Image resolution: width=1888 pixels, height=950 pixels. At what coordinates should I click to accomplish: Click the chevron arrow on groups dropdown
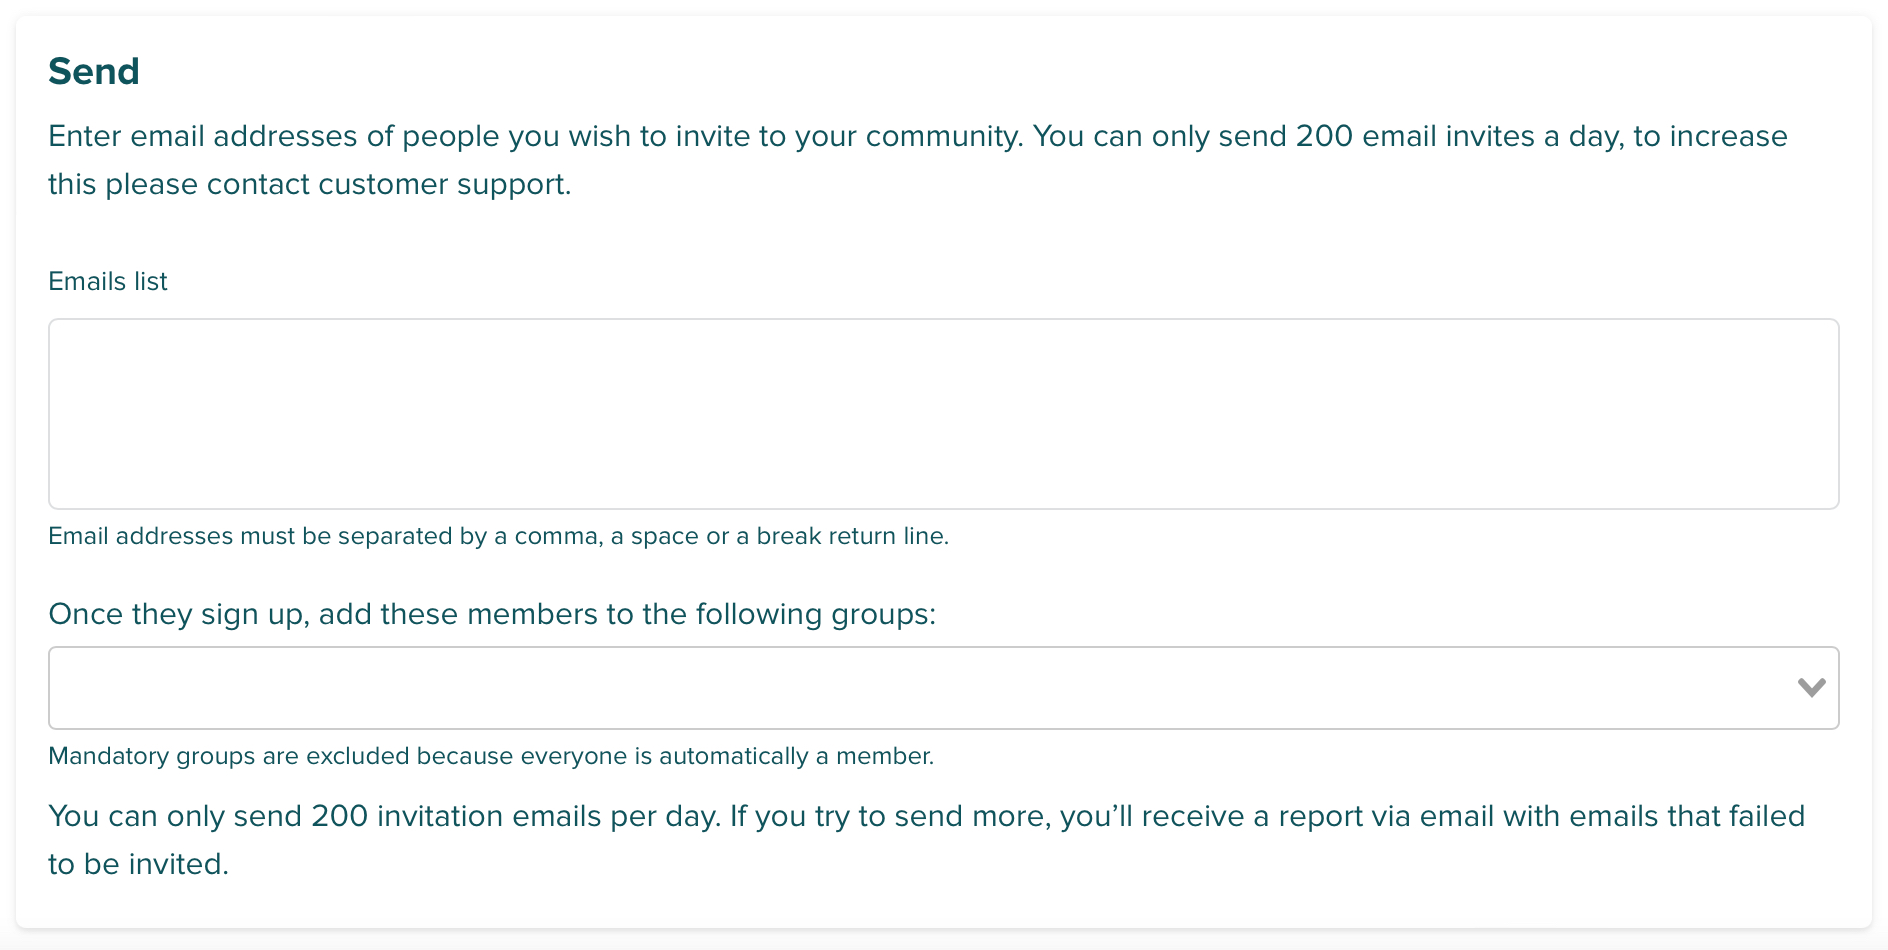click(1811, 688)
